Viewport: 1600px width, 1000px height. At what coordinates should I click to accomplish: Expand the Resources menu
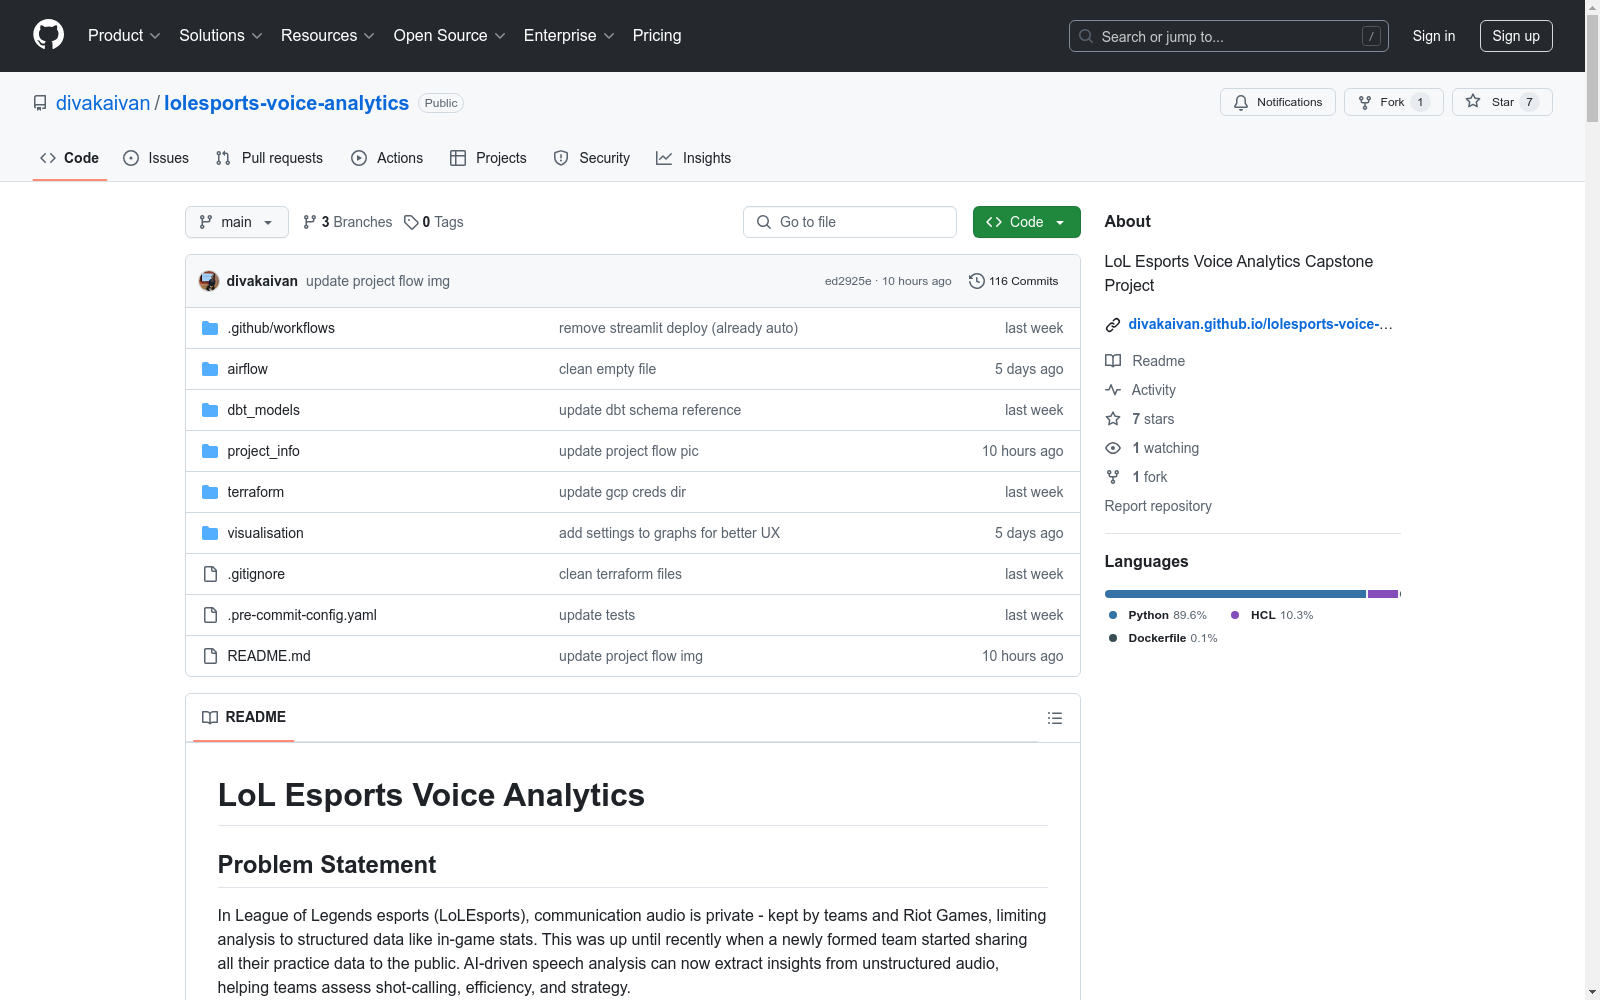point(328,35)
